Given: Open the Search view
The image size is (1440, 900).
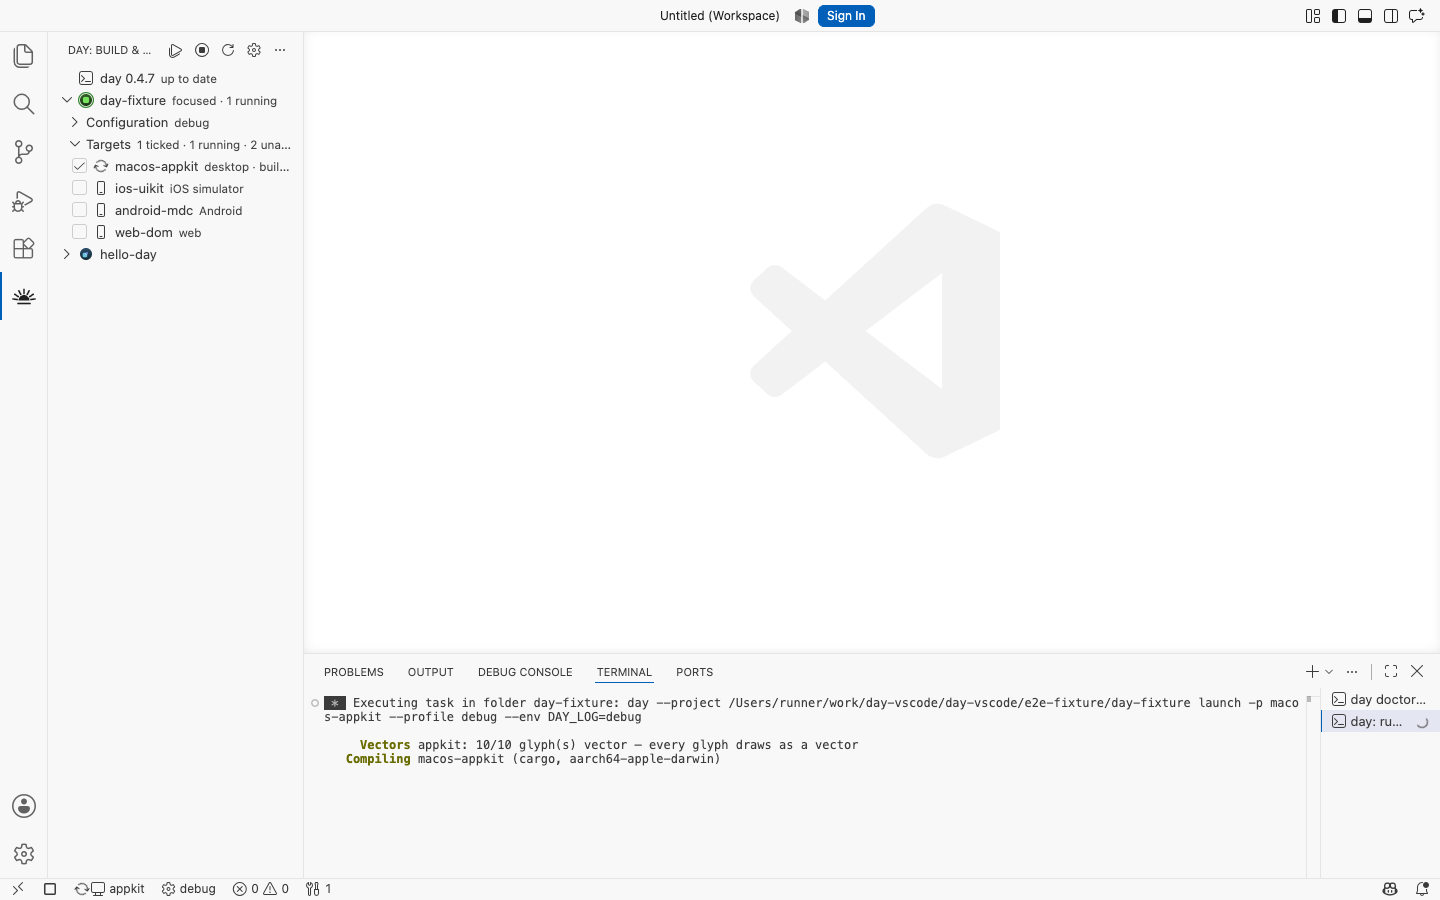Looking at the screenshot, I should pyautogui.click(x=24, y=104).
